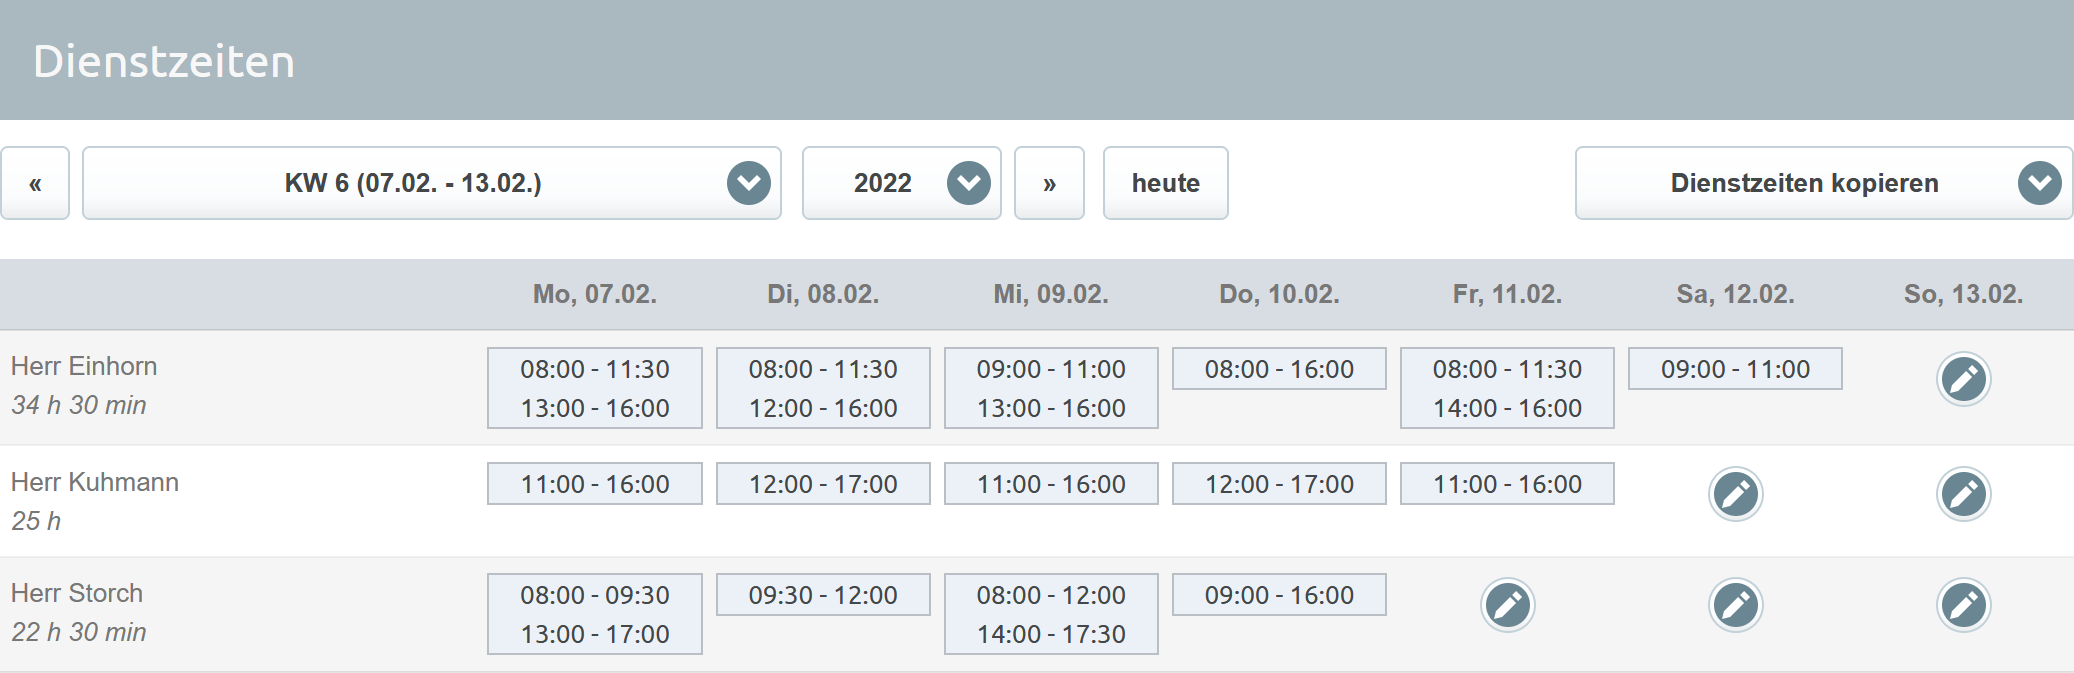The height and width of the screenshot is (673, 2074).
Task: Expand the Dienstzeiten kopieren dropdown
Action: 1823,183
